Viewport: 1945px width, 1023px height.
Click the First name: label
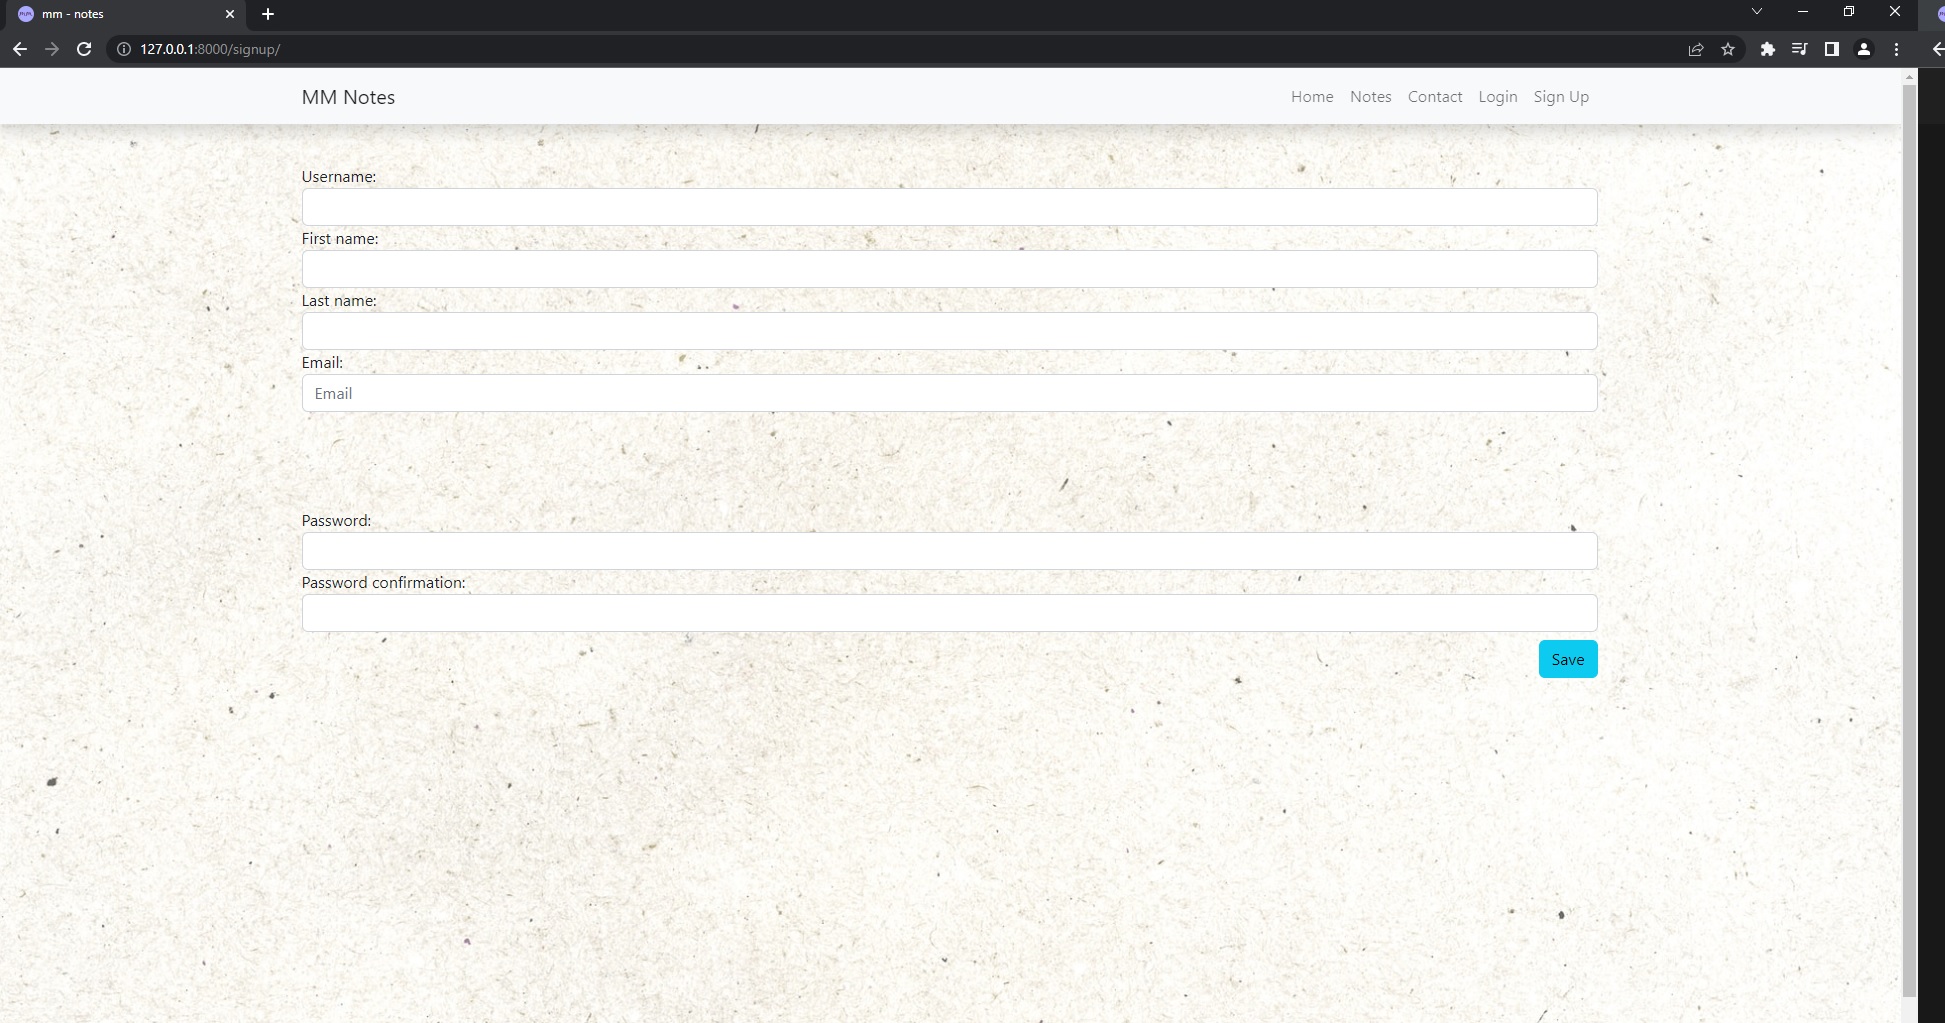340,239
